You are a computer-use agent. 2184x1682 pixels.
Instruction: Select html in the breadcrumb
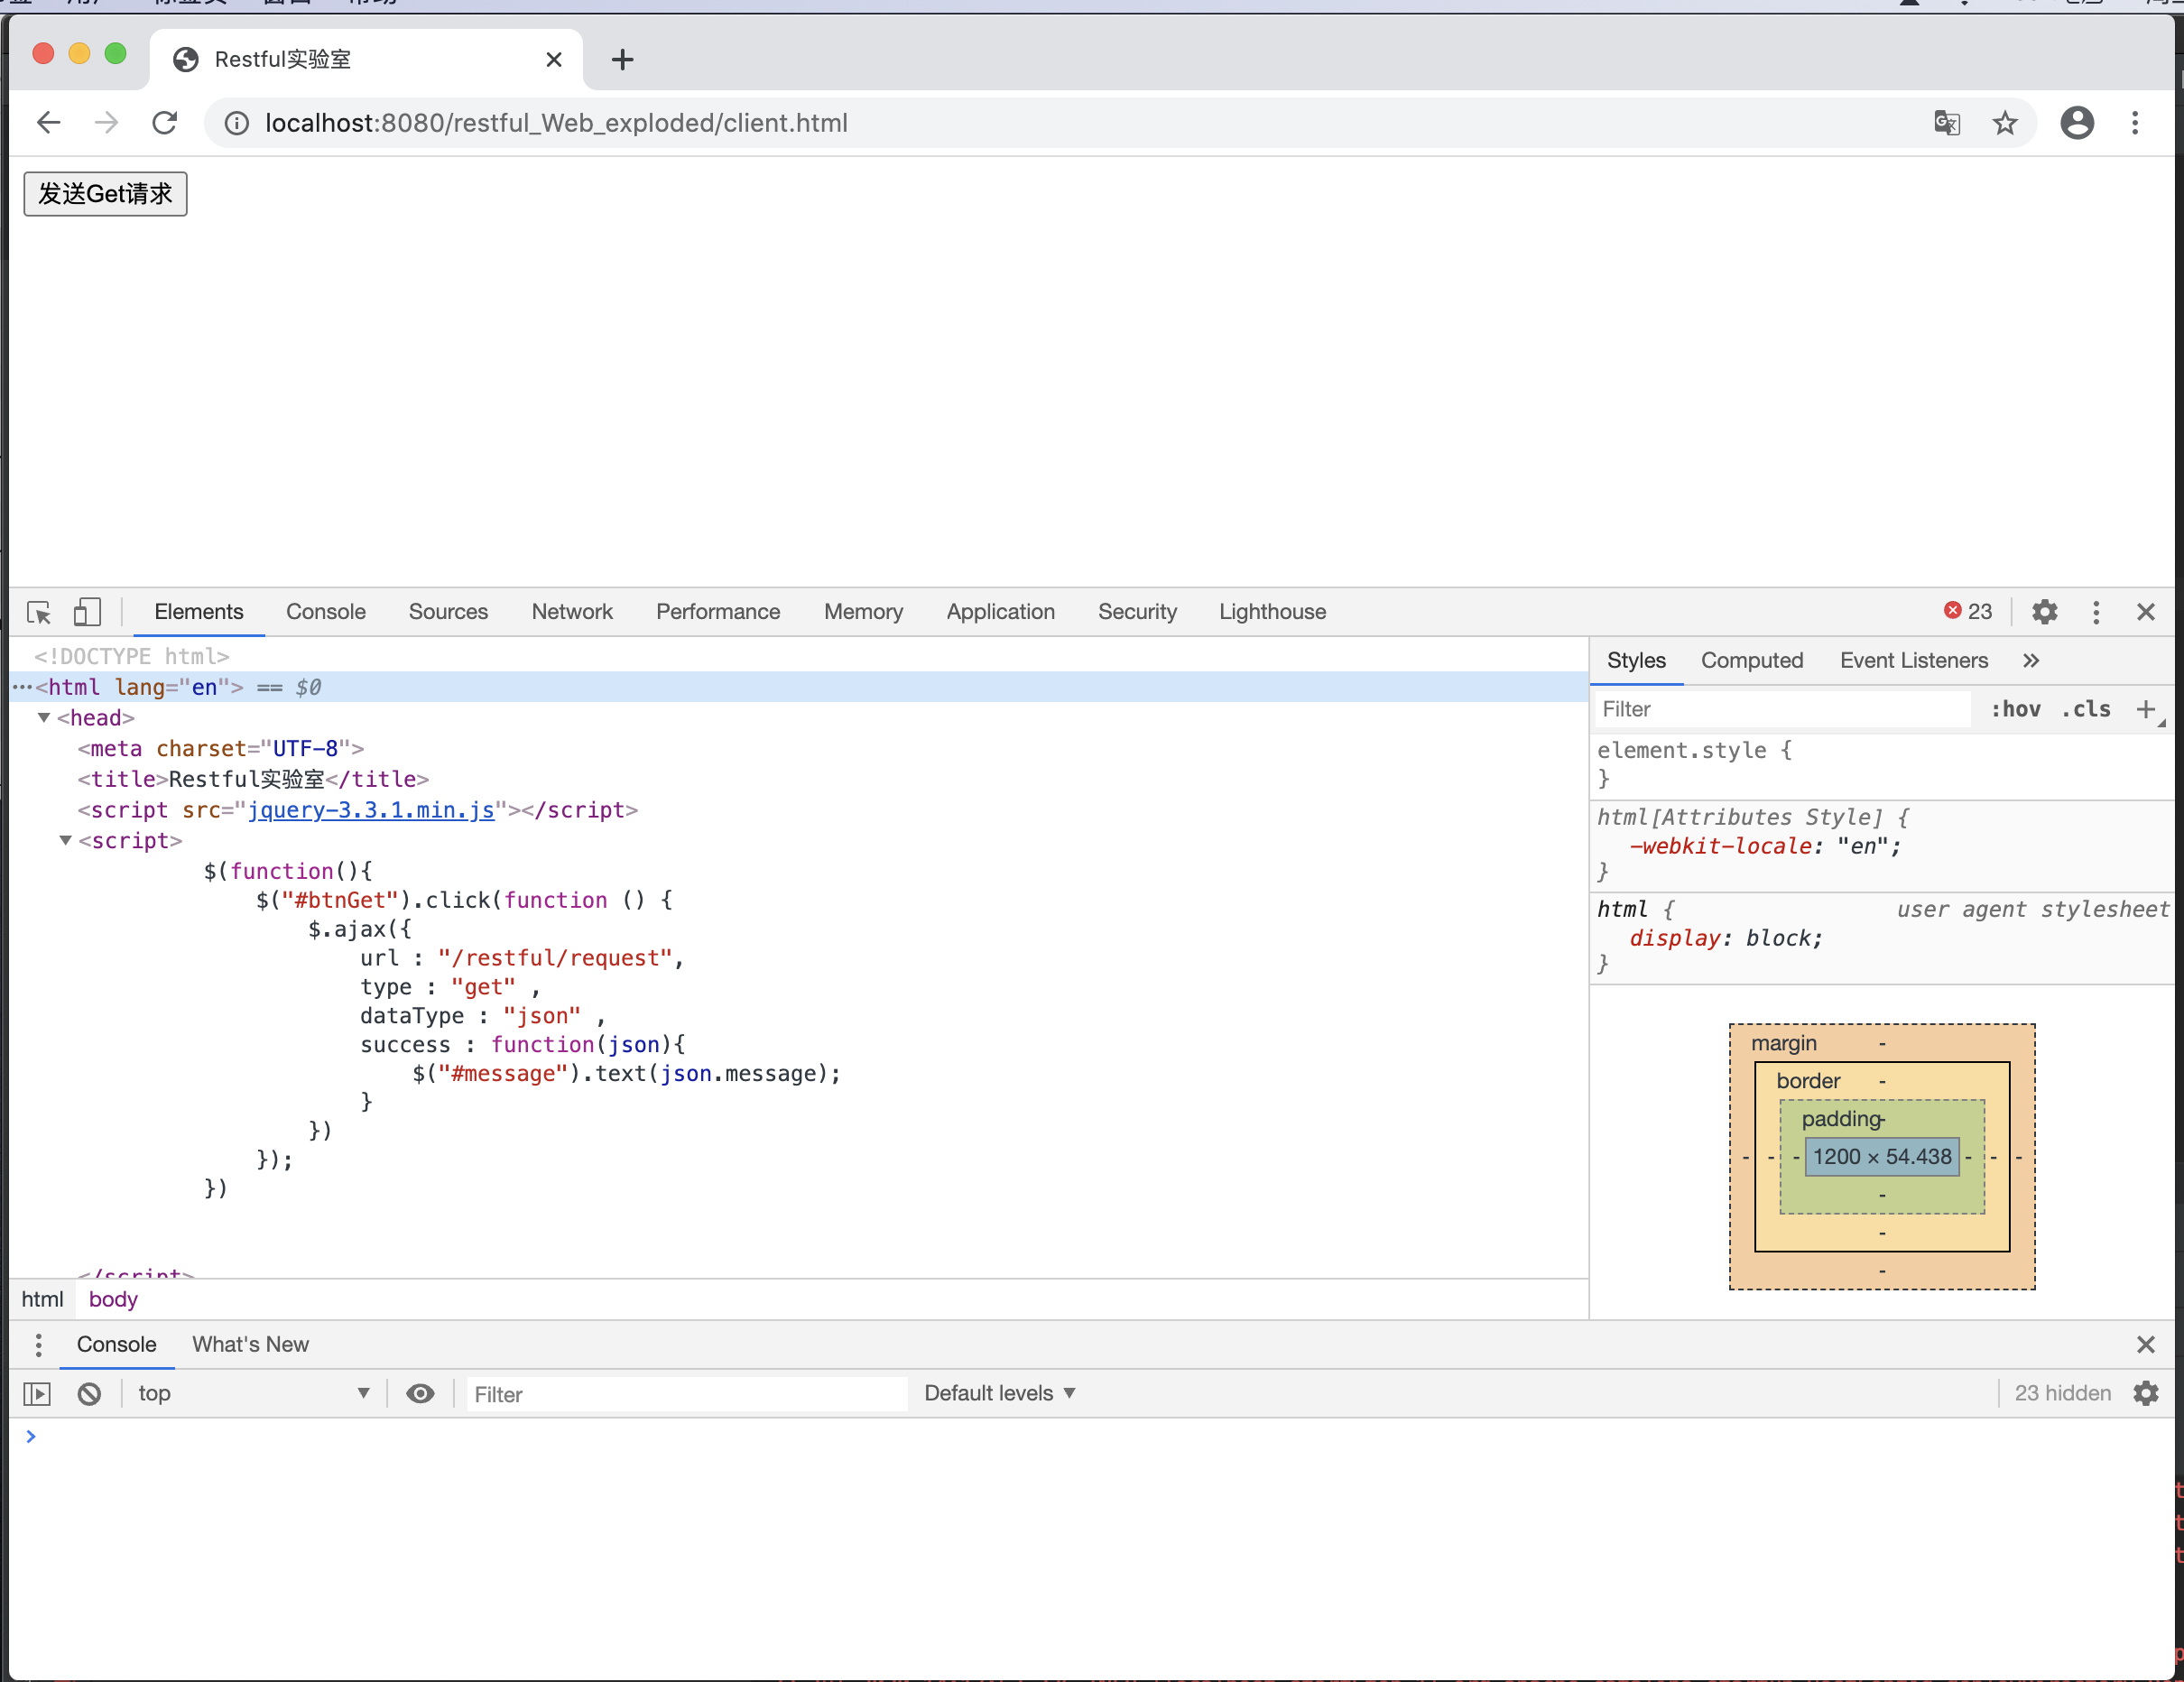pos(42,1300)
